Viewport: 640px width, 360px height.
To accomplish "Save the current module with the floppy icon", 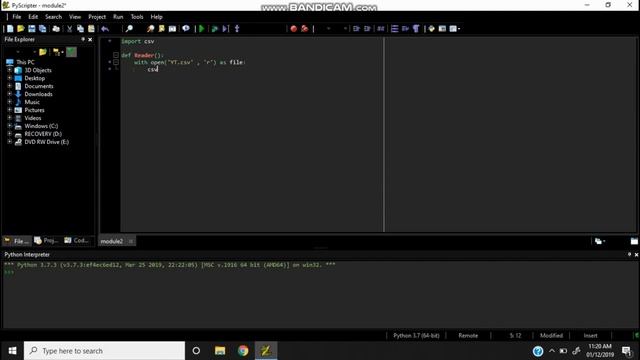I will click(x=31, y=29).
